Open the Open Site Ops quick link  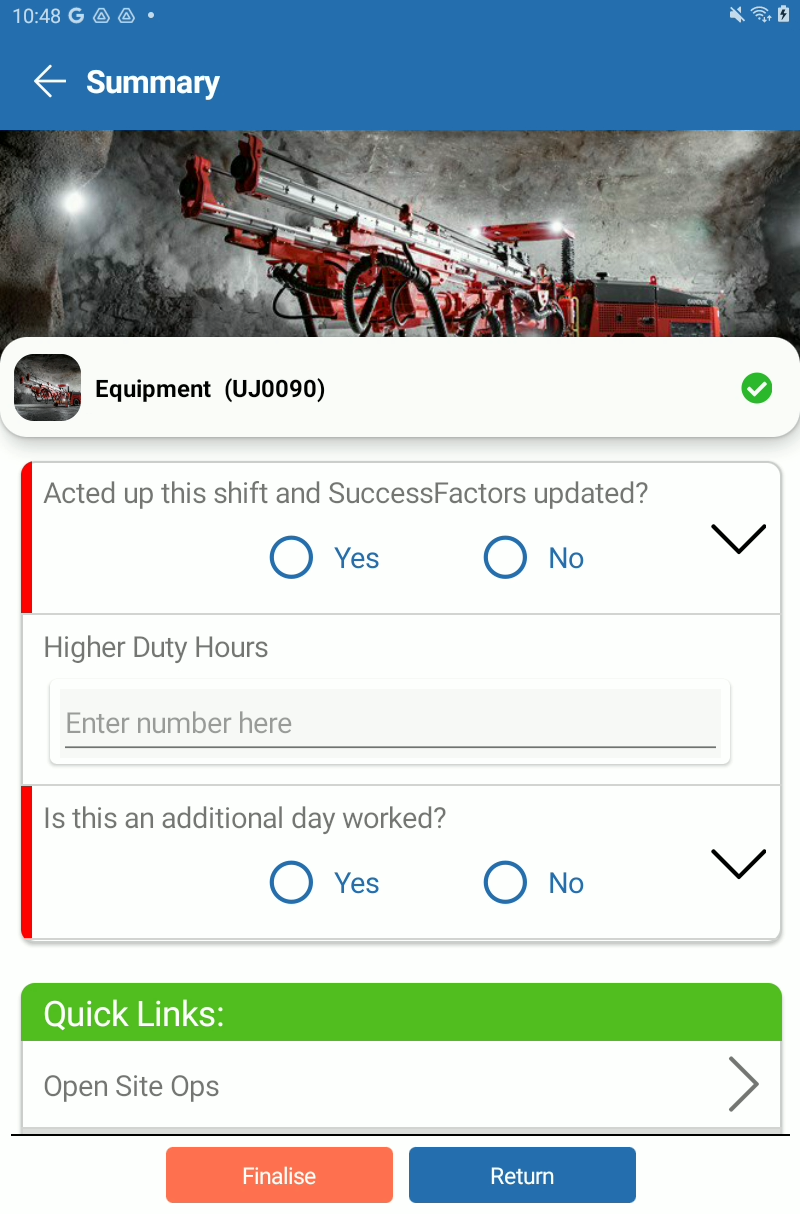[401, 1085]
